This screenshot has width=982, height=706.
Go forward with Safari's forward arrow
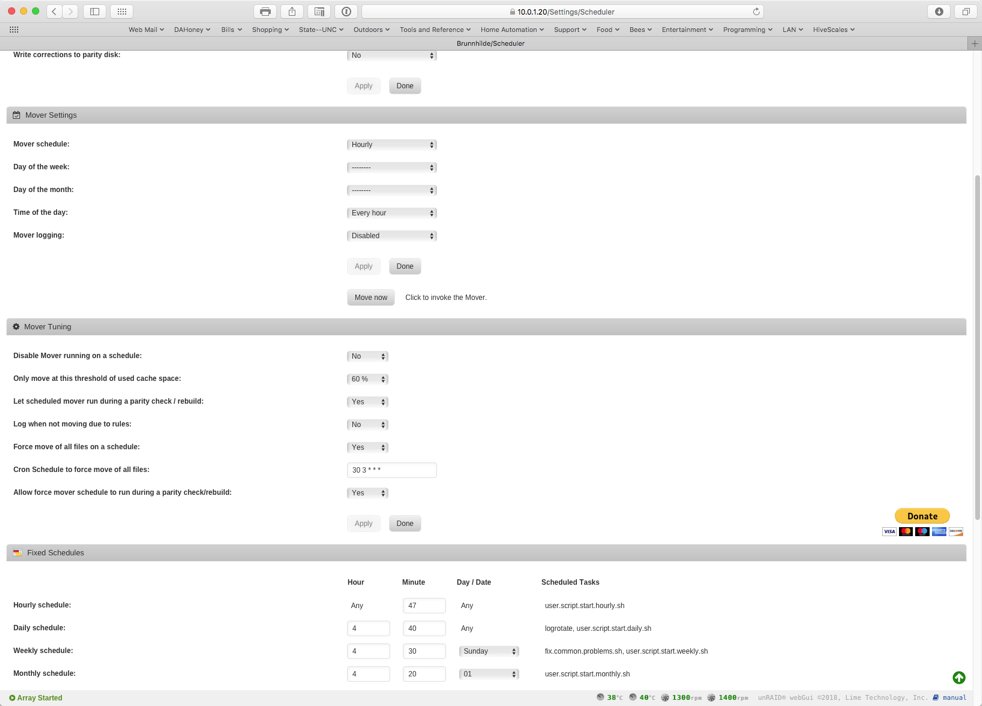point(70,11)
